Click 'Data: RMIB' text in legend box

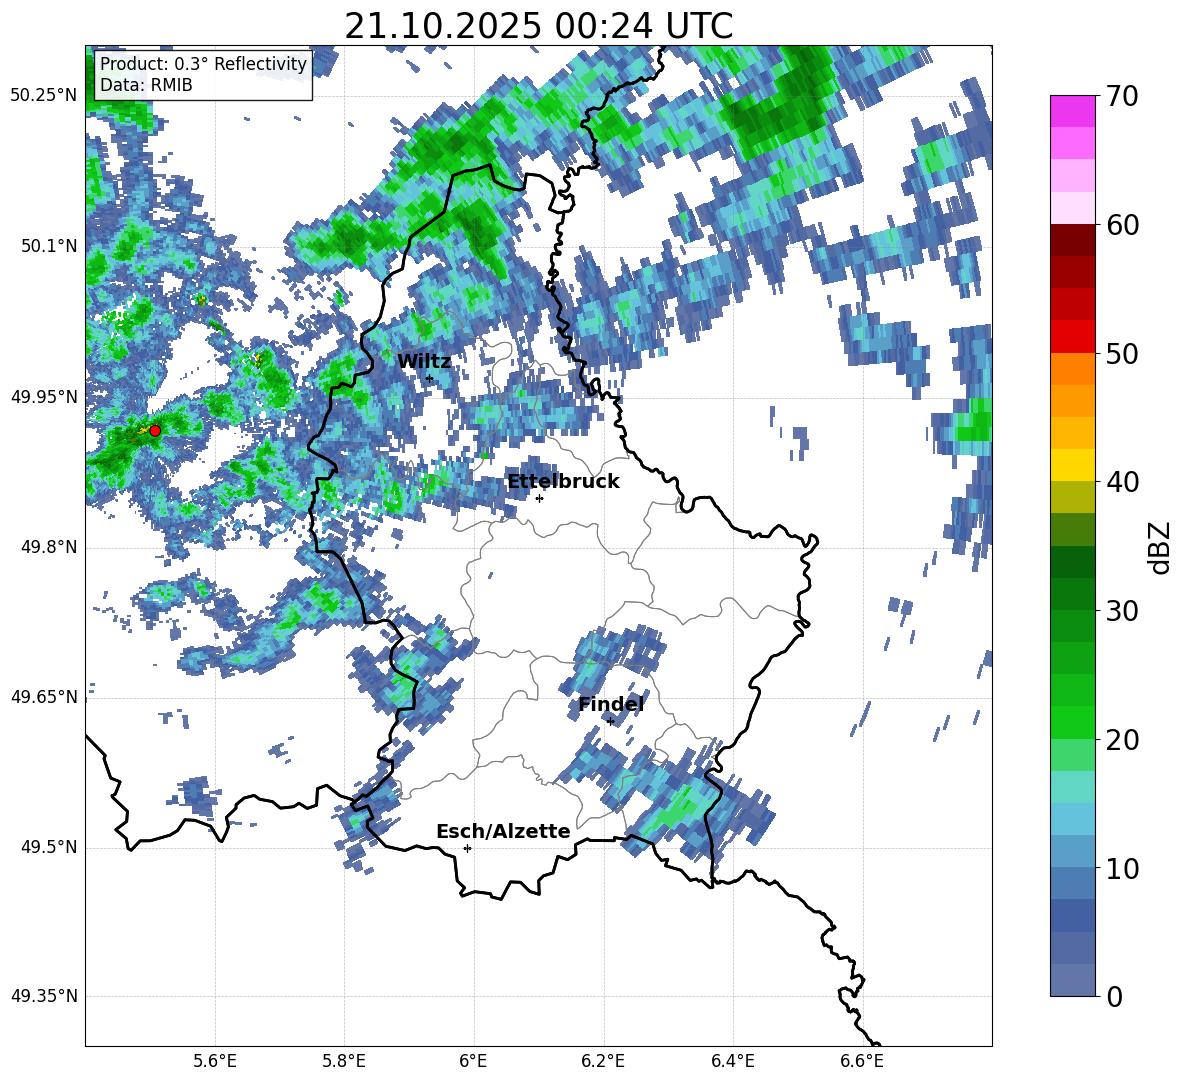pyautogui.click(x=146, y=85)
